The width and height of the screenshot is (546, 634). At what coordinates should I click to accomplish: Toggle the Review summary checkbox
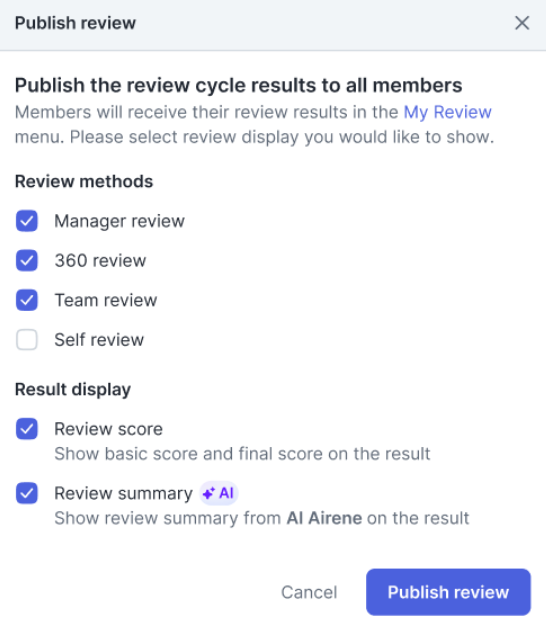click(x=27, y=493)
